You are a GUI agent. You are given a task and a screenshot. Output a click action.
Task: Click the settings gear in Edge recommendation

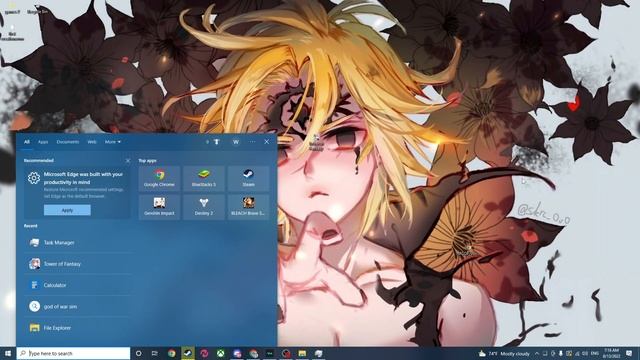click(34, 178)
